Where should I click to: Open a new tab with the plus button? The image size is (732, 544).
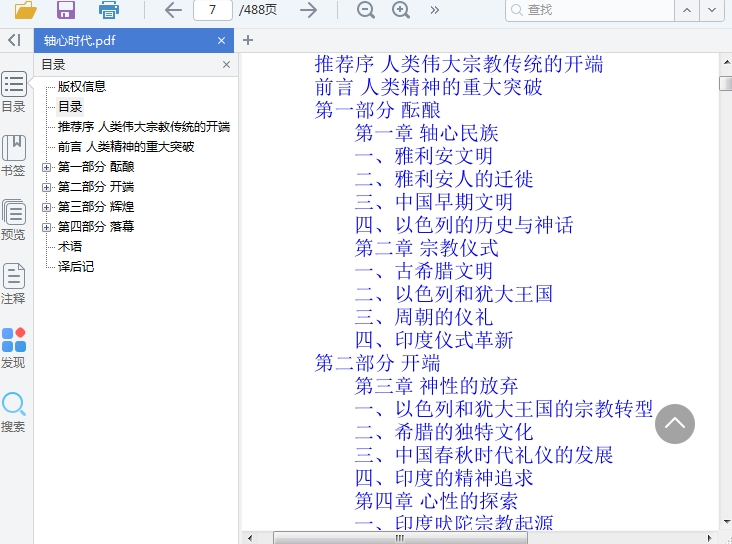pyautogui.click(x=248, y=40)
